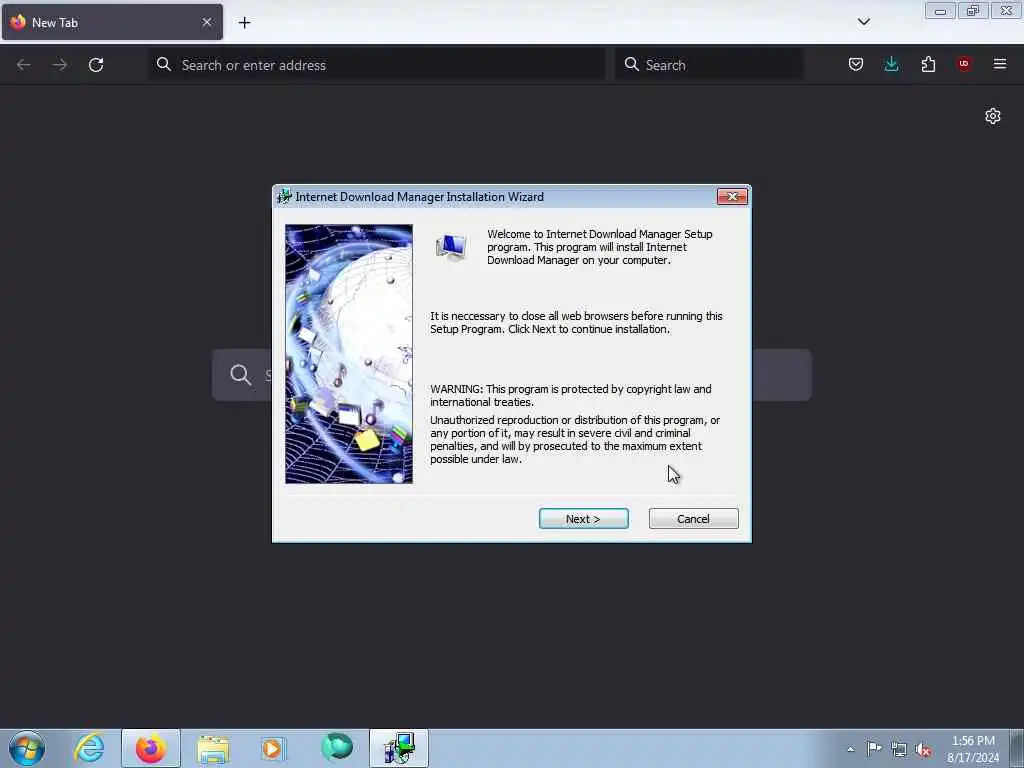Select the IDM installer taskbar button
Image resolution: width=1024 pixels, height=768 pixels.
399,748
